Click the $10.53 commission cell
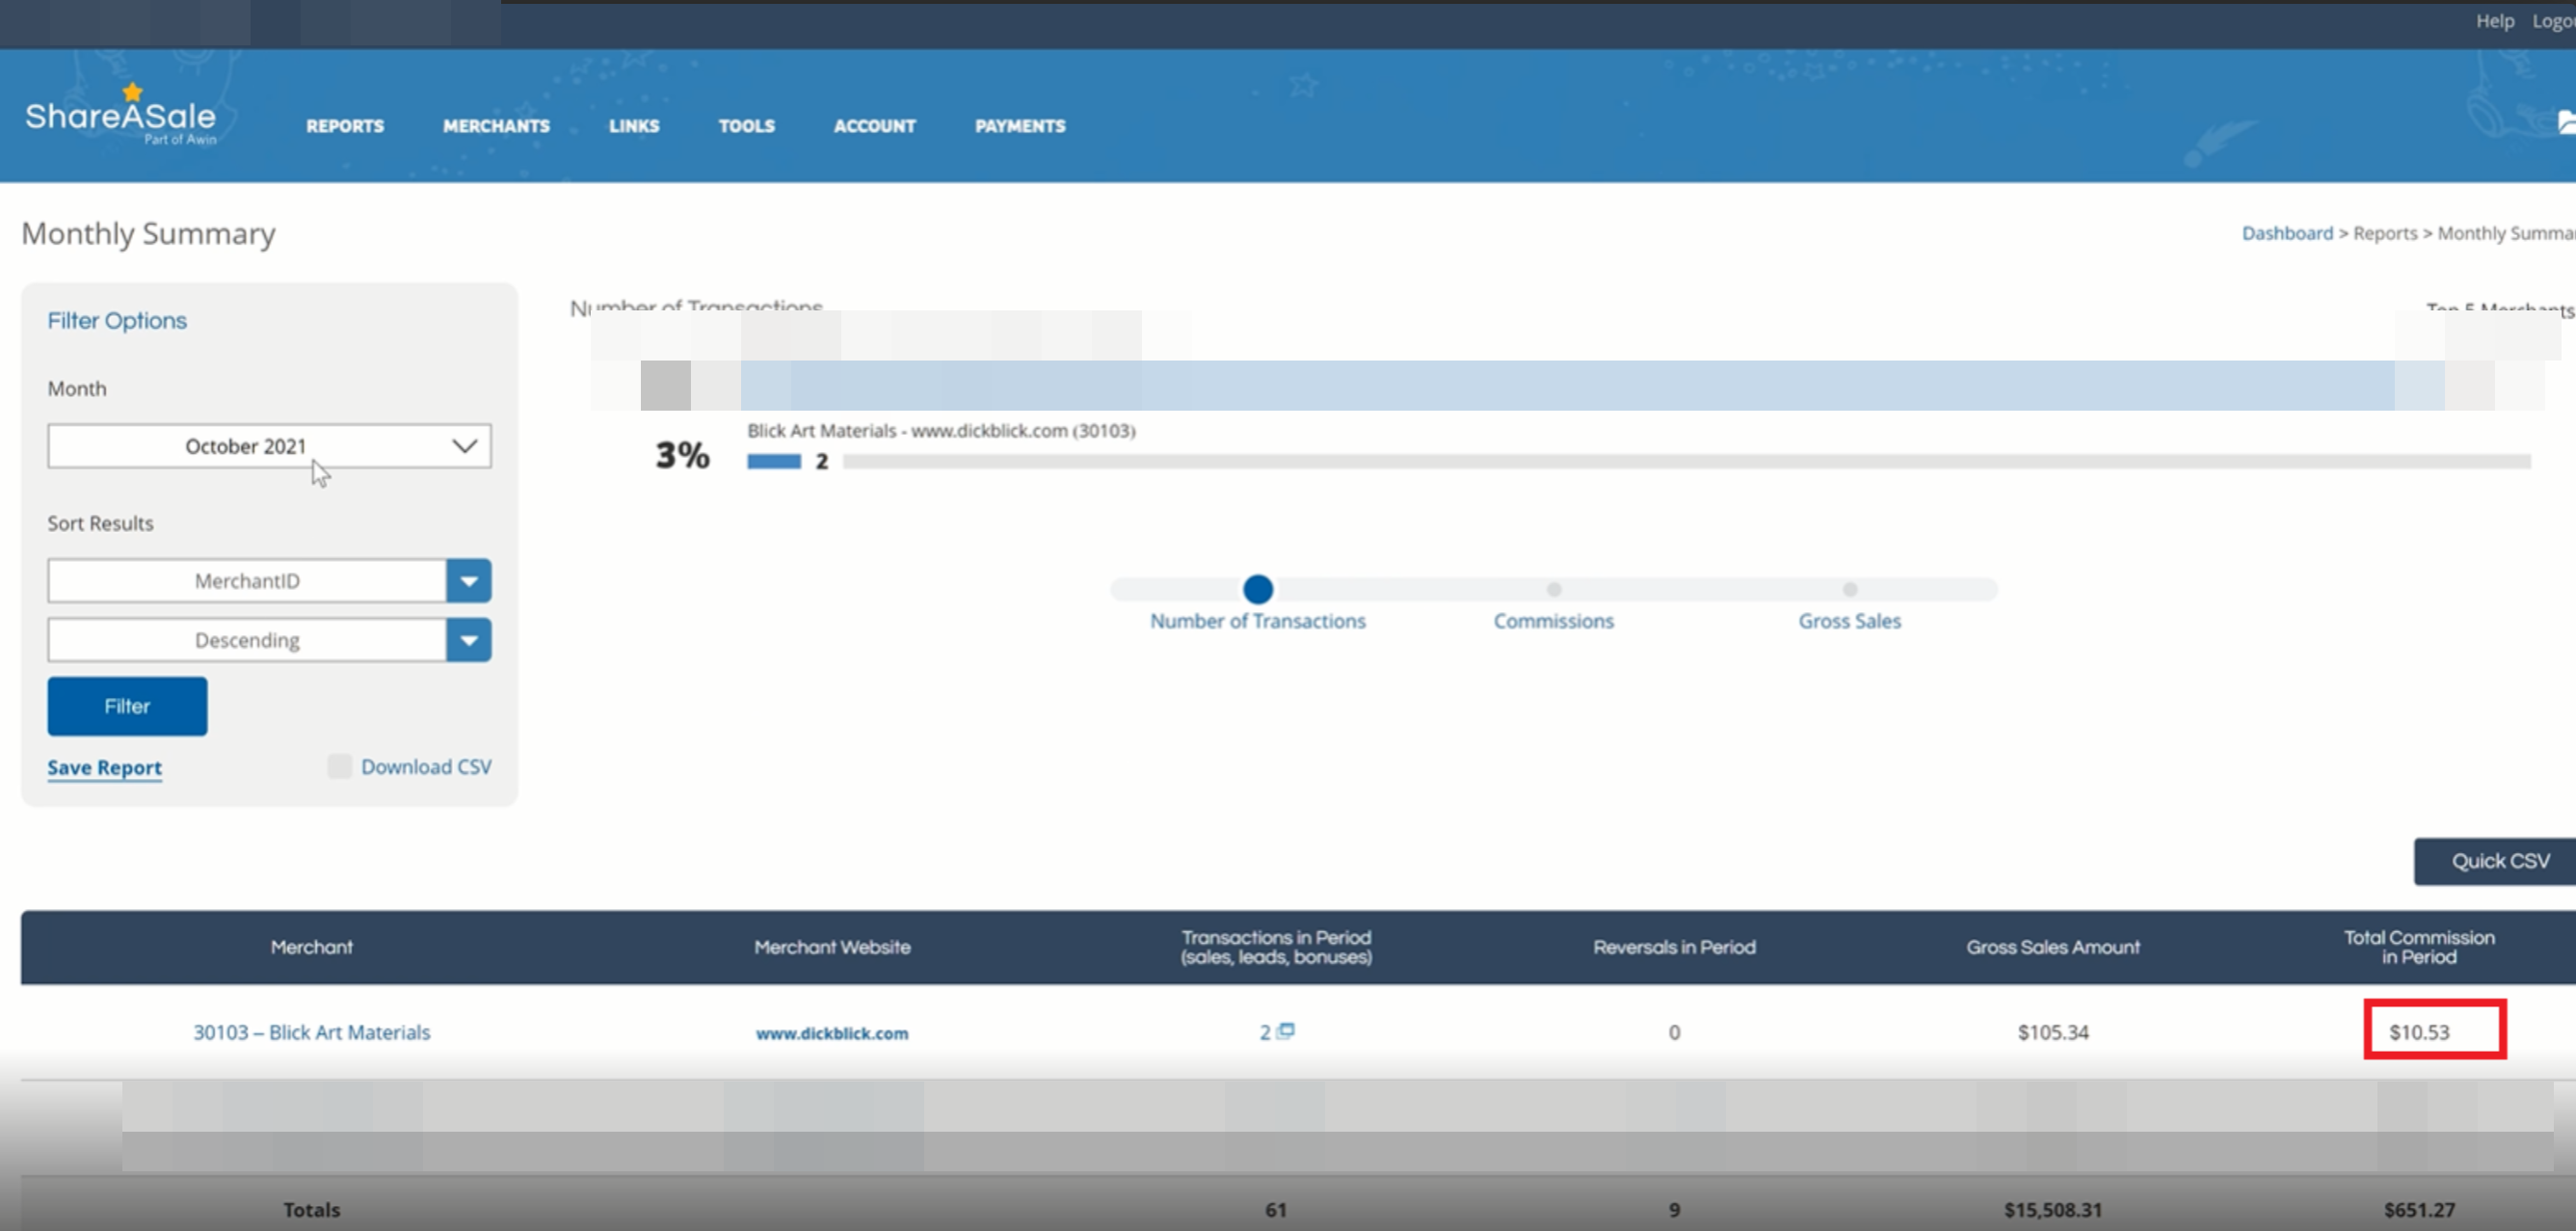 [x=2419, y=1032]
